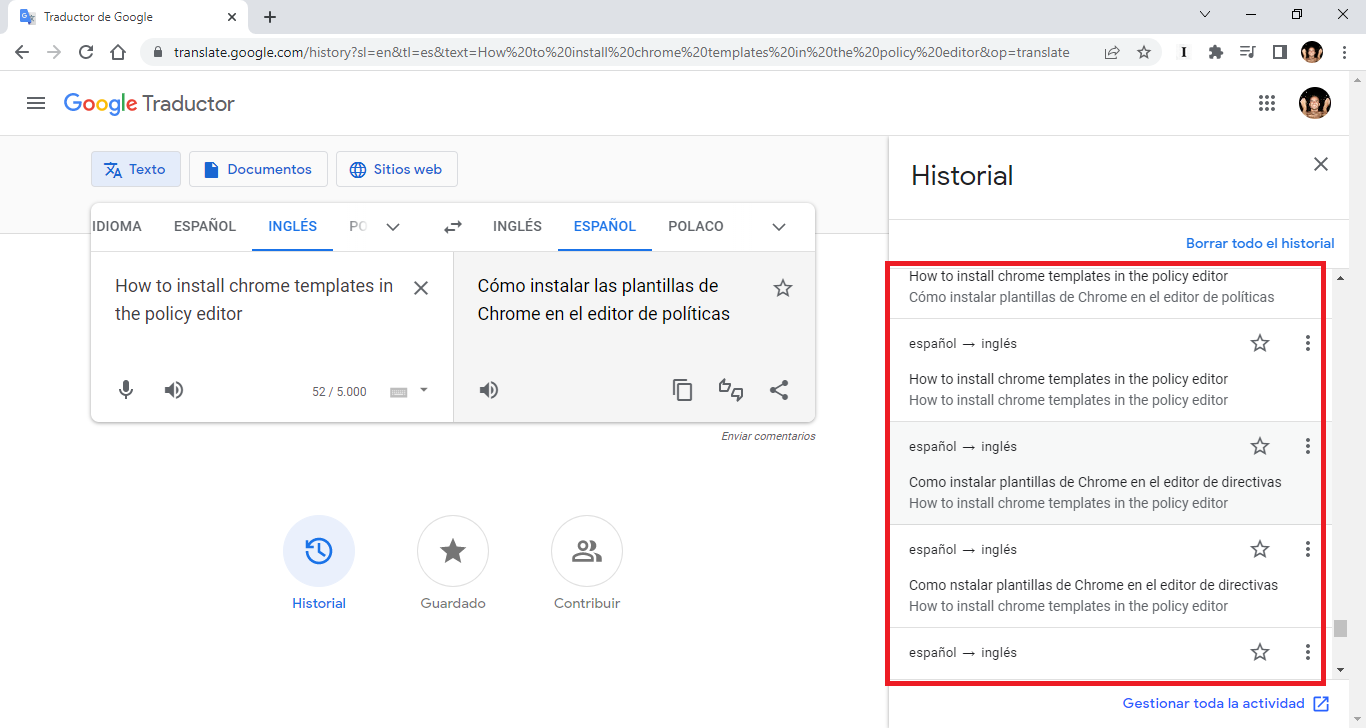Screen dimensions: 1366x728
Task: Select the Texto translation mode
Action: click(x=136, y=169)
